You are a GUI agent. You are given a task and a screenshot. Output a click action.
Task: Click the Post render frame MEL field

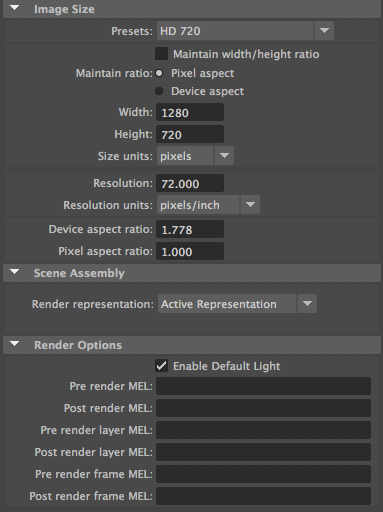pos(263,496)
